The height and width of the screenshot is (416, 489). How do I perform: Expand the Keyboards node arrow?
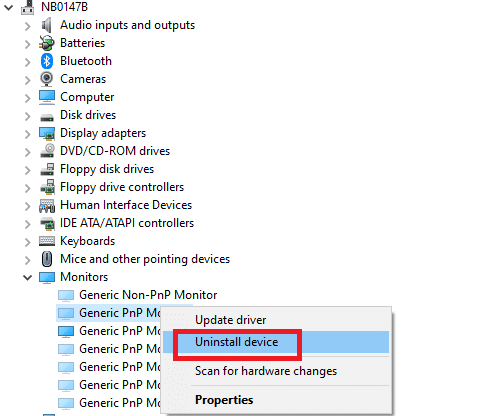pos(27,242)
